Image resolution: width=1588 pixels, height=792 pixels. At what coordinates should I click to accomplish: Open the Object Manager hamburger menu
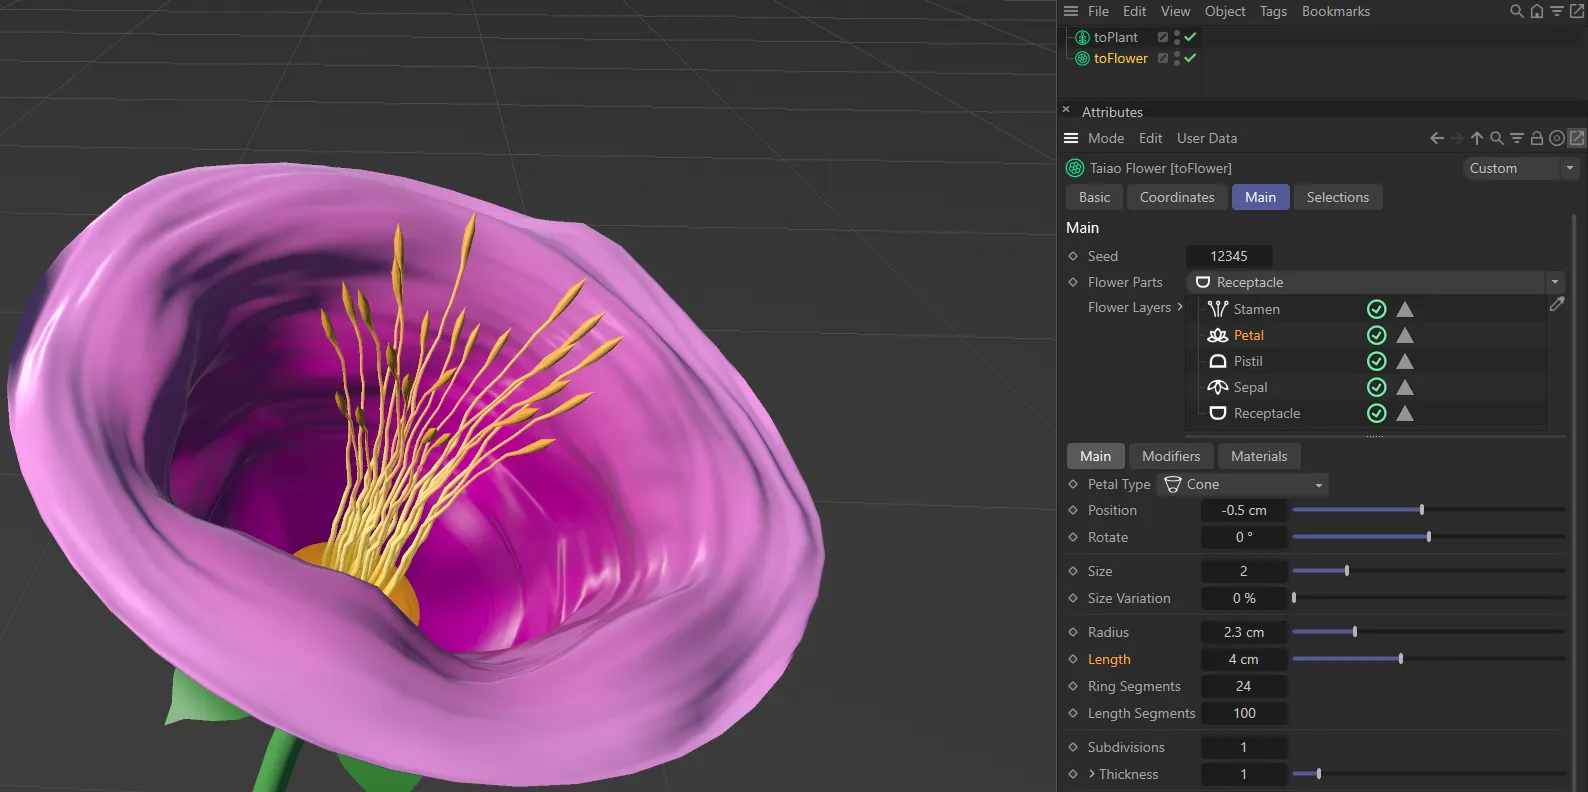[x=1071, y=11]
